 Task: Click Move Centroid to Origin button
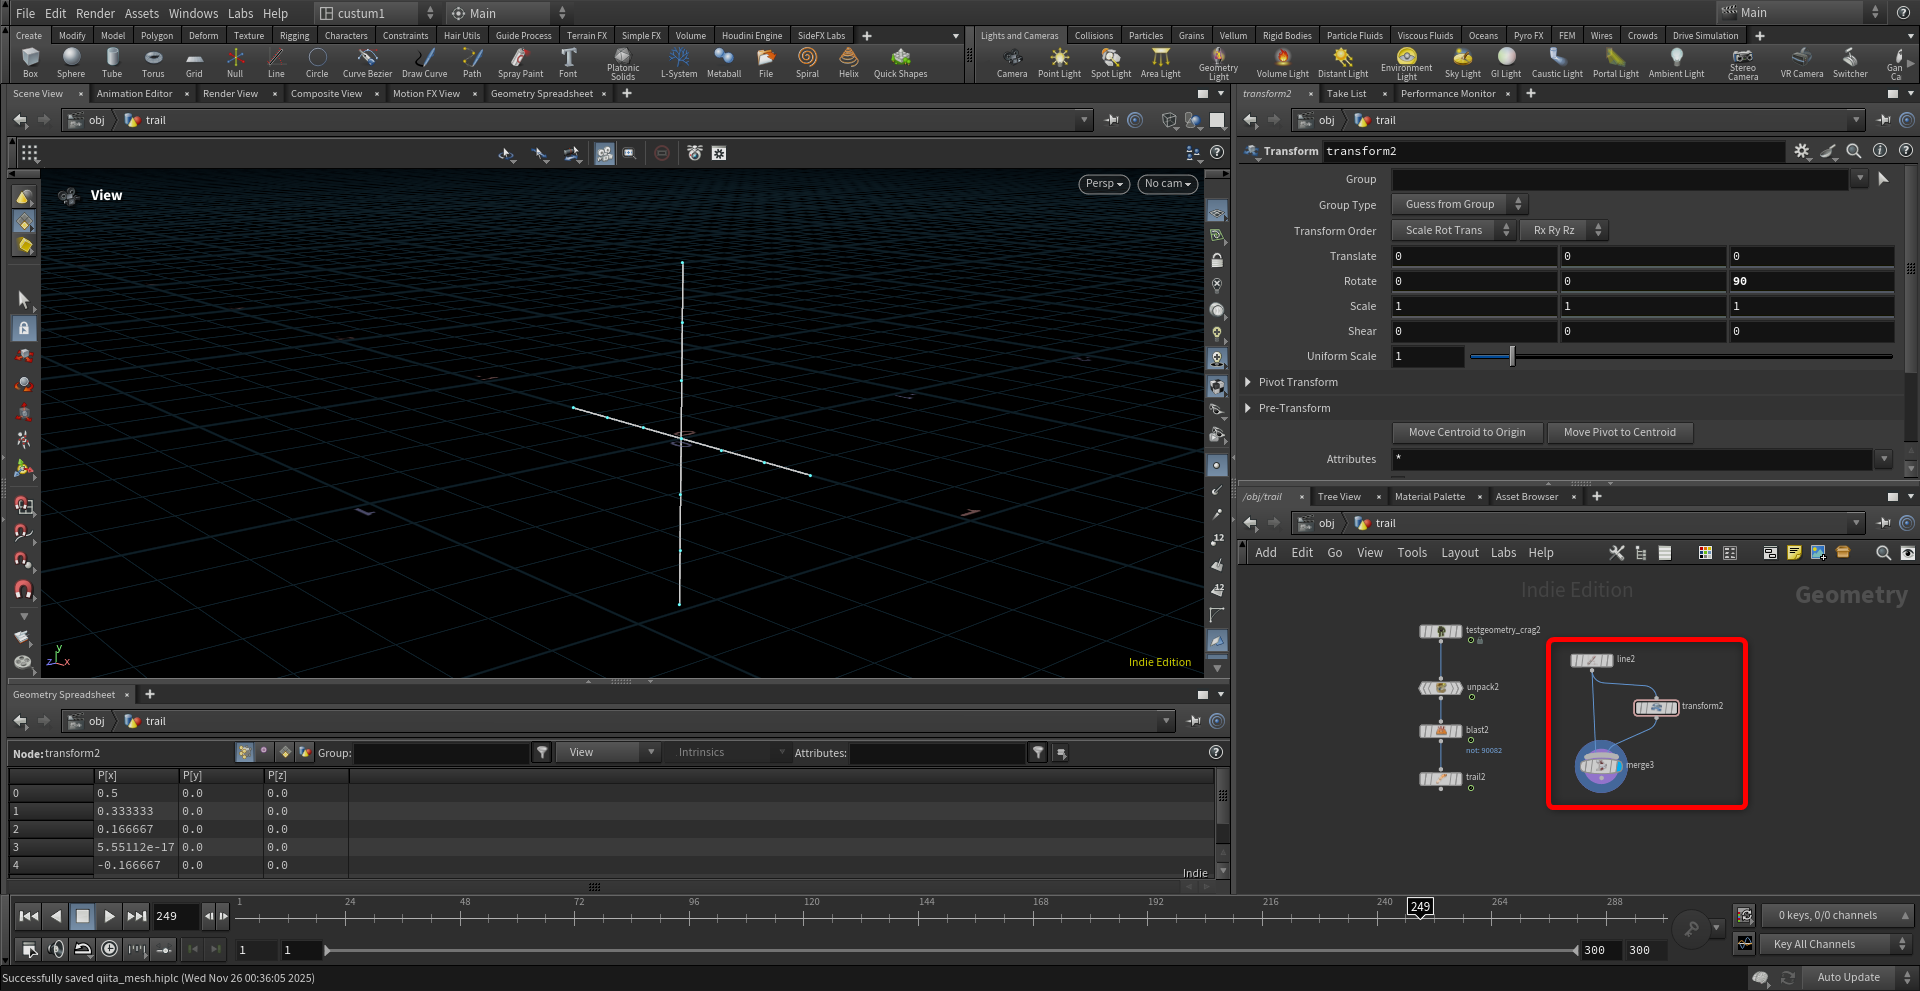pyautogui.click(x=1467, y=433)
